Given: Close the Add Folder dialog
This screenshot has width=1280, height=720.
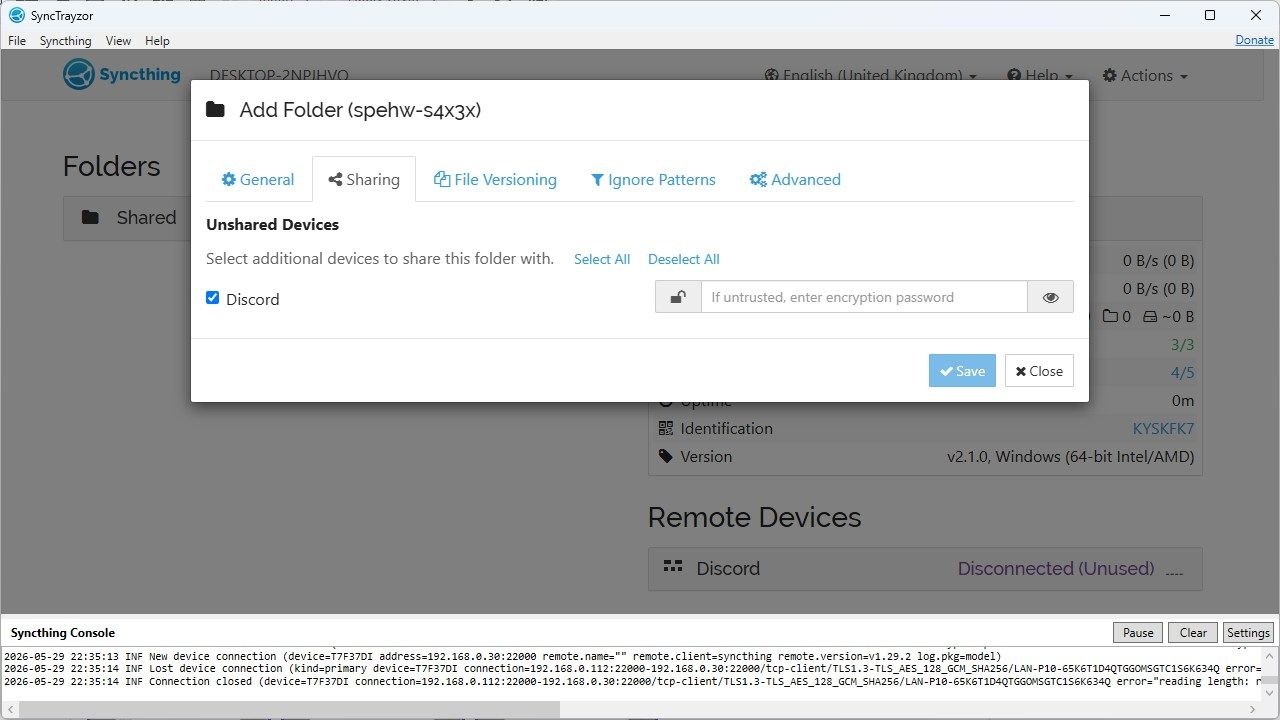Looking at the screenshot, I should [x=1039, y=371].
